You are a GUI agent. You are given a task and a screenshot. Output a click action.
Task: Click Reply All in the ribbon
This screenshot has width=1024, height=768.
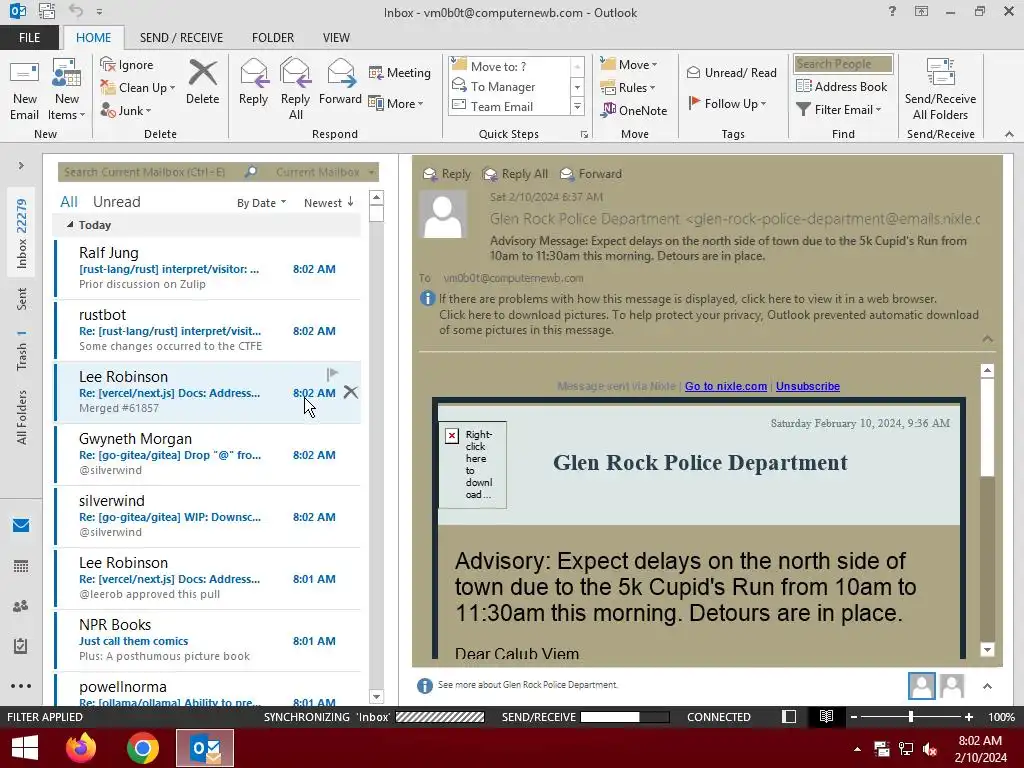pyautogui.click(x=295, y=90)
